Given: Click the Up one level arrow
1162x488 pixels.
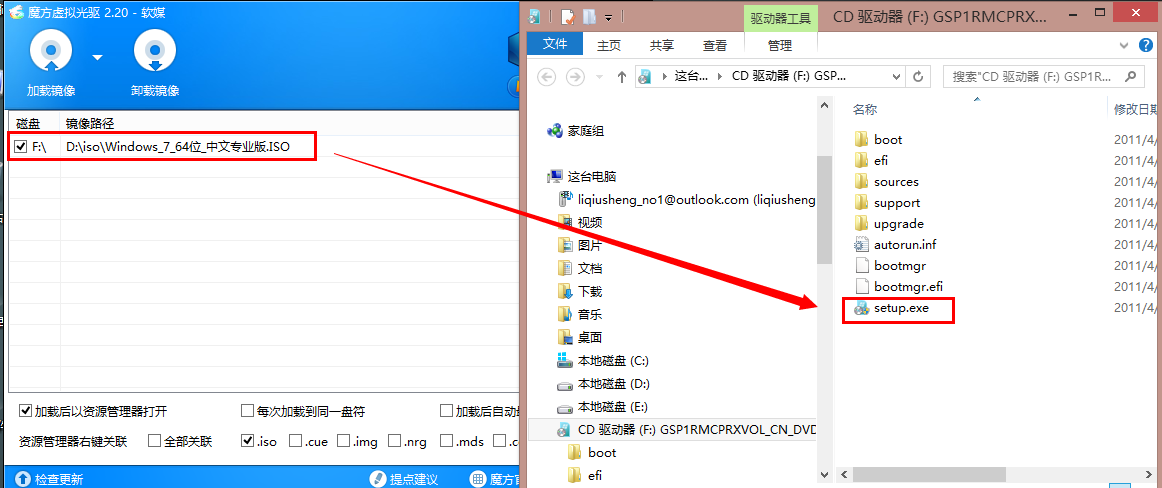Looking at the screenshot, I should point(622,77).
